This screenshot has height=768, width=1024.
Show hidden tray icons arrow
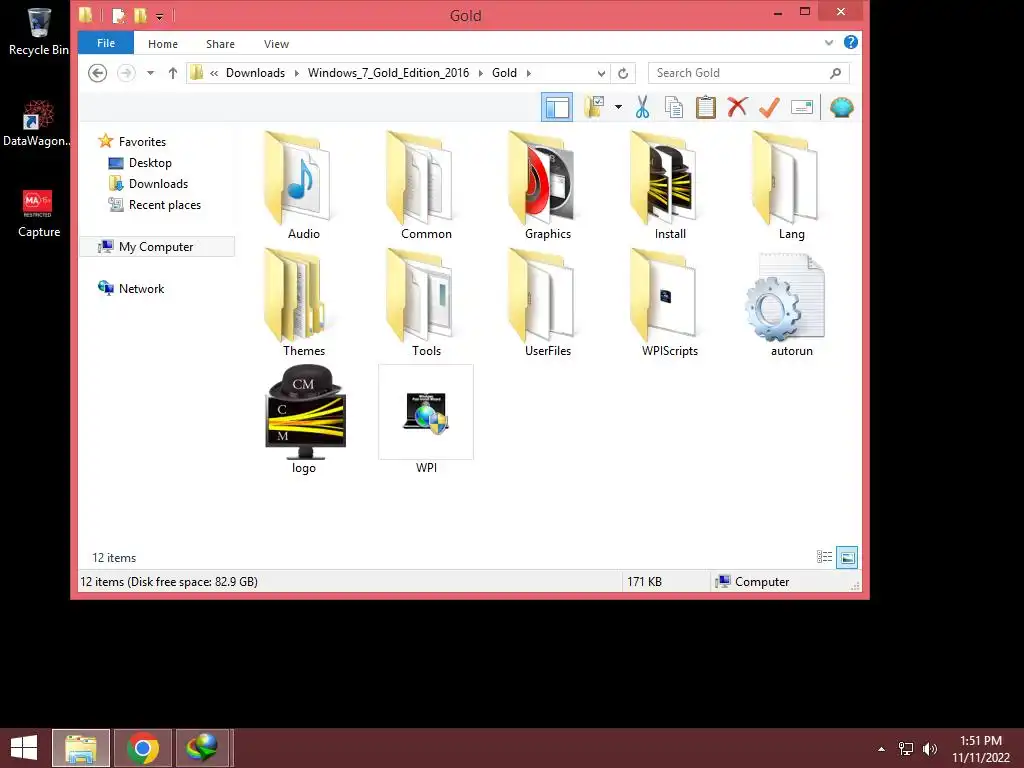click(881, 748)
